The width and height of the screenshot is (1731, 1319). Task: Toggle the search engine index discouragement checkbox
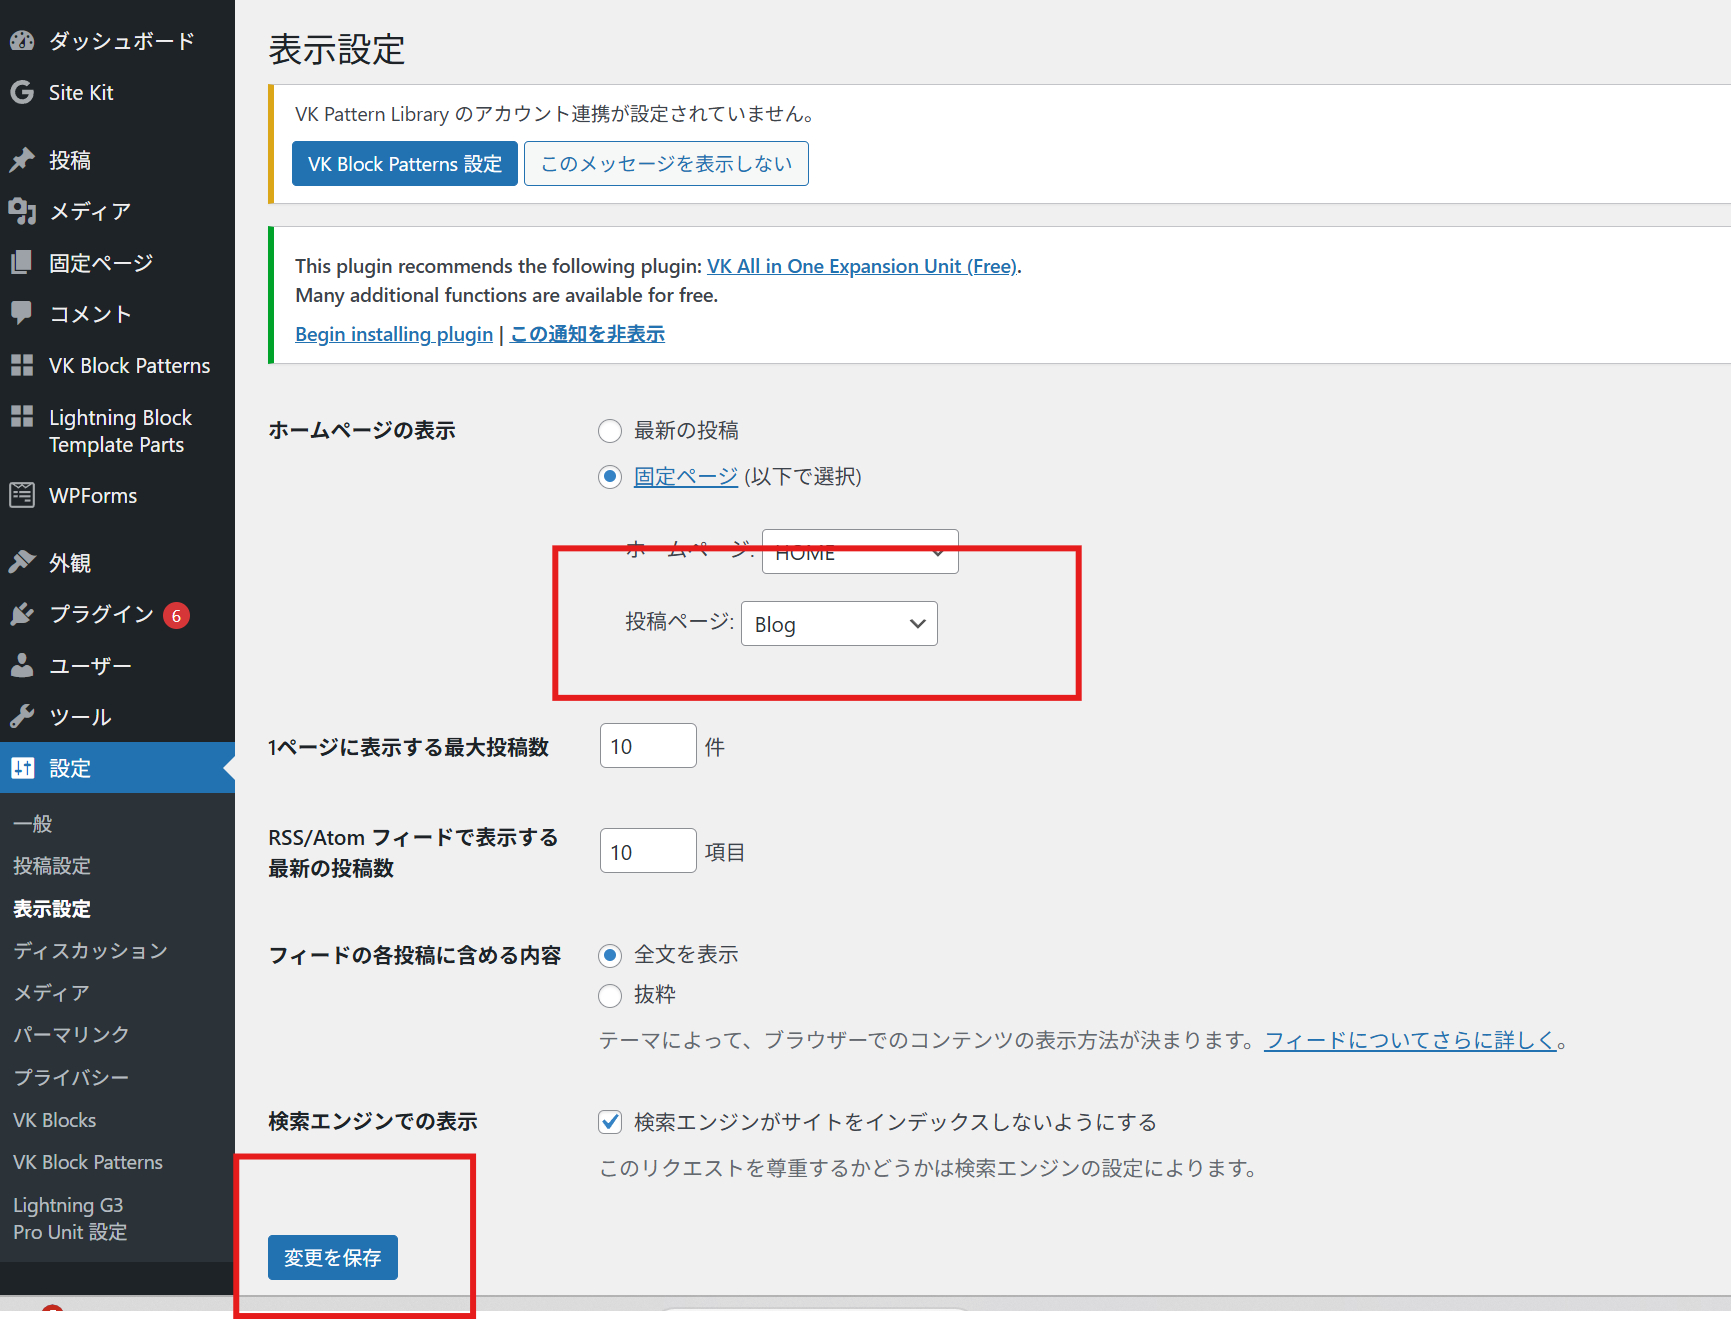coord(610,1122)
